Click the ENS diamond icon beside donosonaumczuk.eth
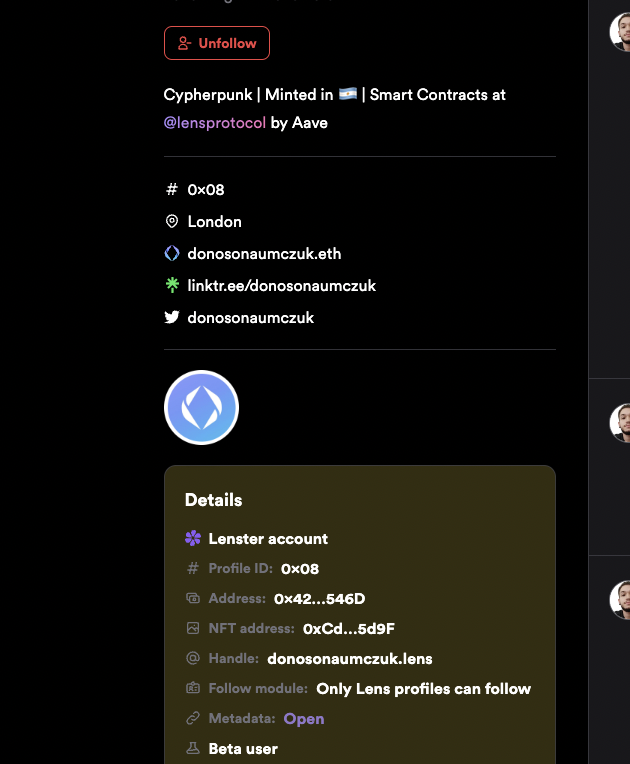630x764 pixels. tap(172, 253)
